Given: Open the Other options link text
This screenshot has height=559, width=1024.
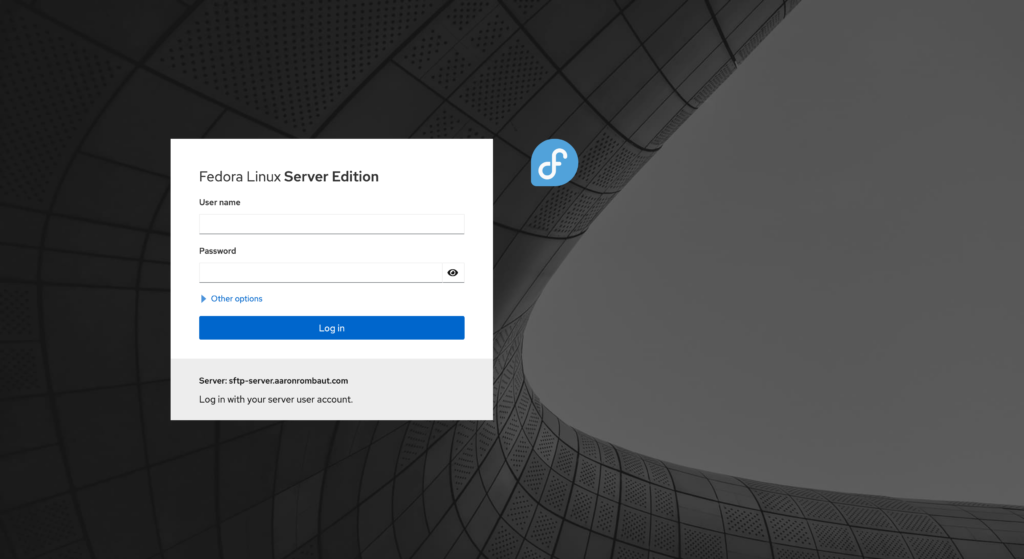Looking at the screenshot, I should coord(237,299).
